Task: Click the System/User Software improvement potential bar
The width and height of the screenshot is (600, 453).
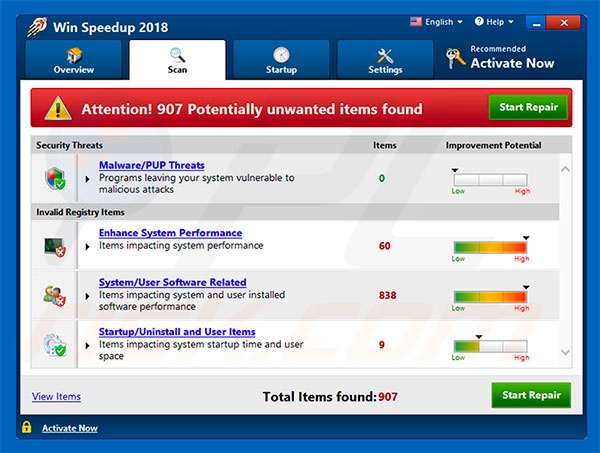Action: click(490, 297)
